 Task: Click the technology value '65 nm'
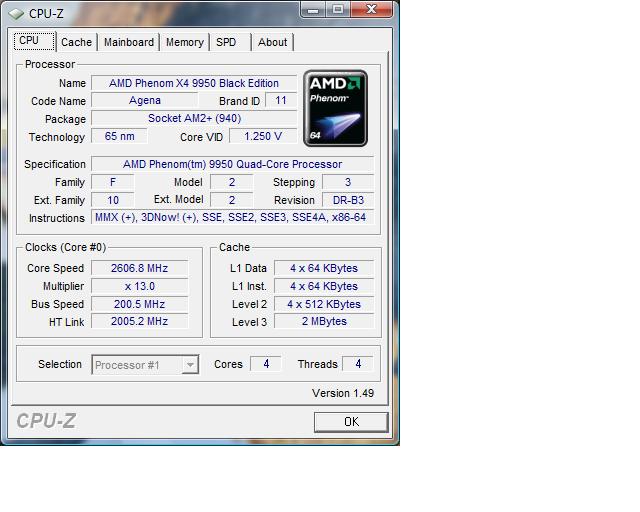[x=119, y=136]
